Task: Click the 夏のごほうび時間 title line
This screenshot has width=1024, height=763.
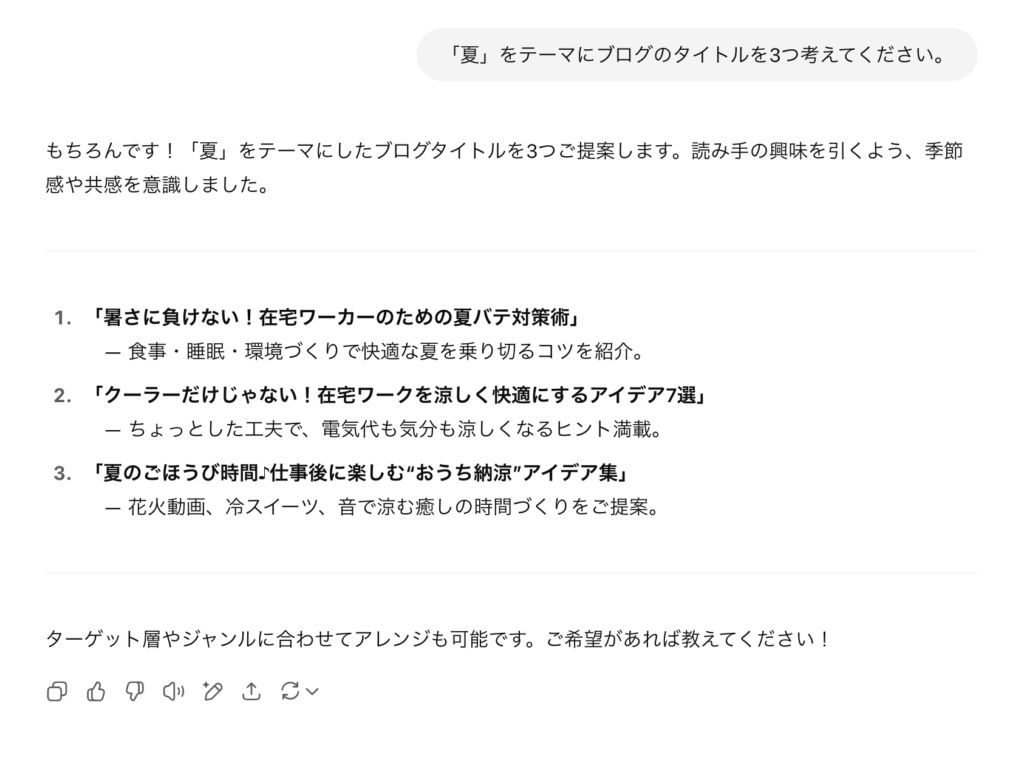Action: pyautogui.click(x=365, y=473)
